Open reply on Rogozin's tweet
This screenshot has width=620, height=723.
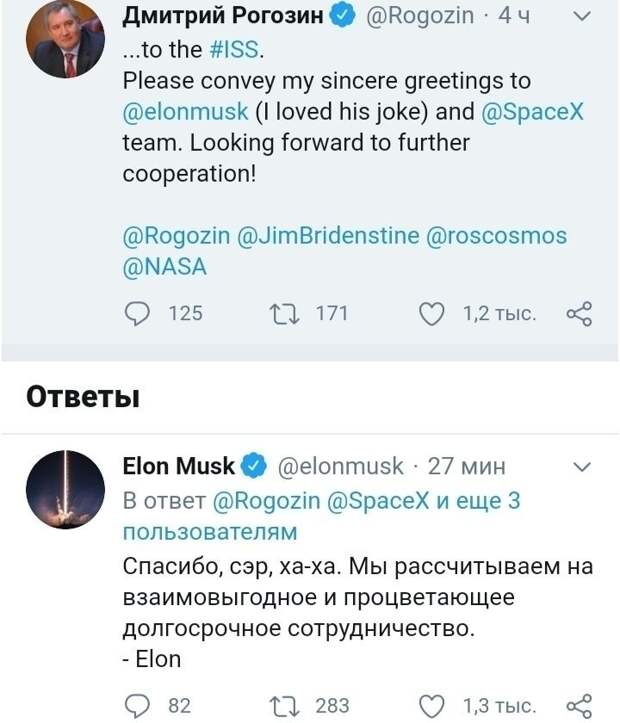coord(137,314)
